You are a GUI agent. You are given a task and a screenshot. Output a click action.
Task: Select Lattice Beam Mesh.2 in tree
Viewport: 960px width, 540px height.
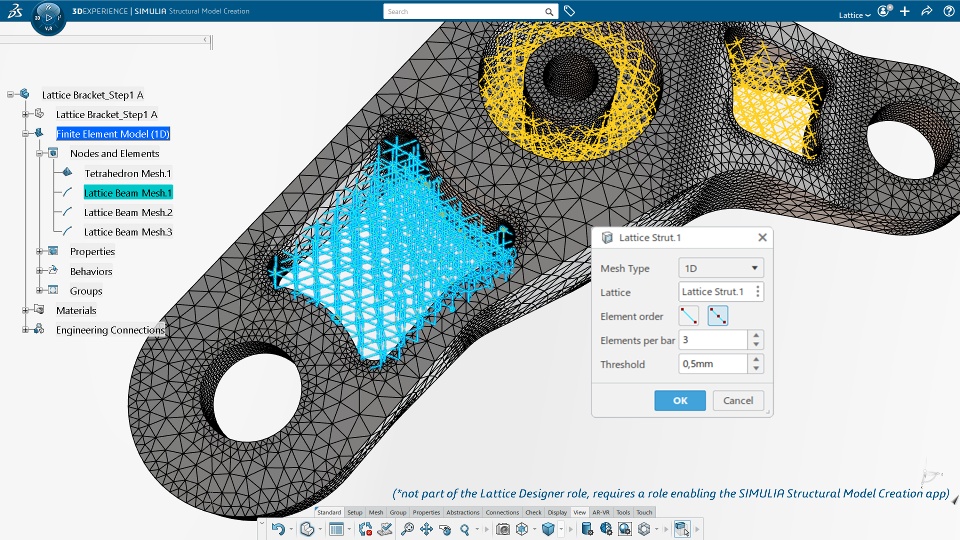pos(128,212)
